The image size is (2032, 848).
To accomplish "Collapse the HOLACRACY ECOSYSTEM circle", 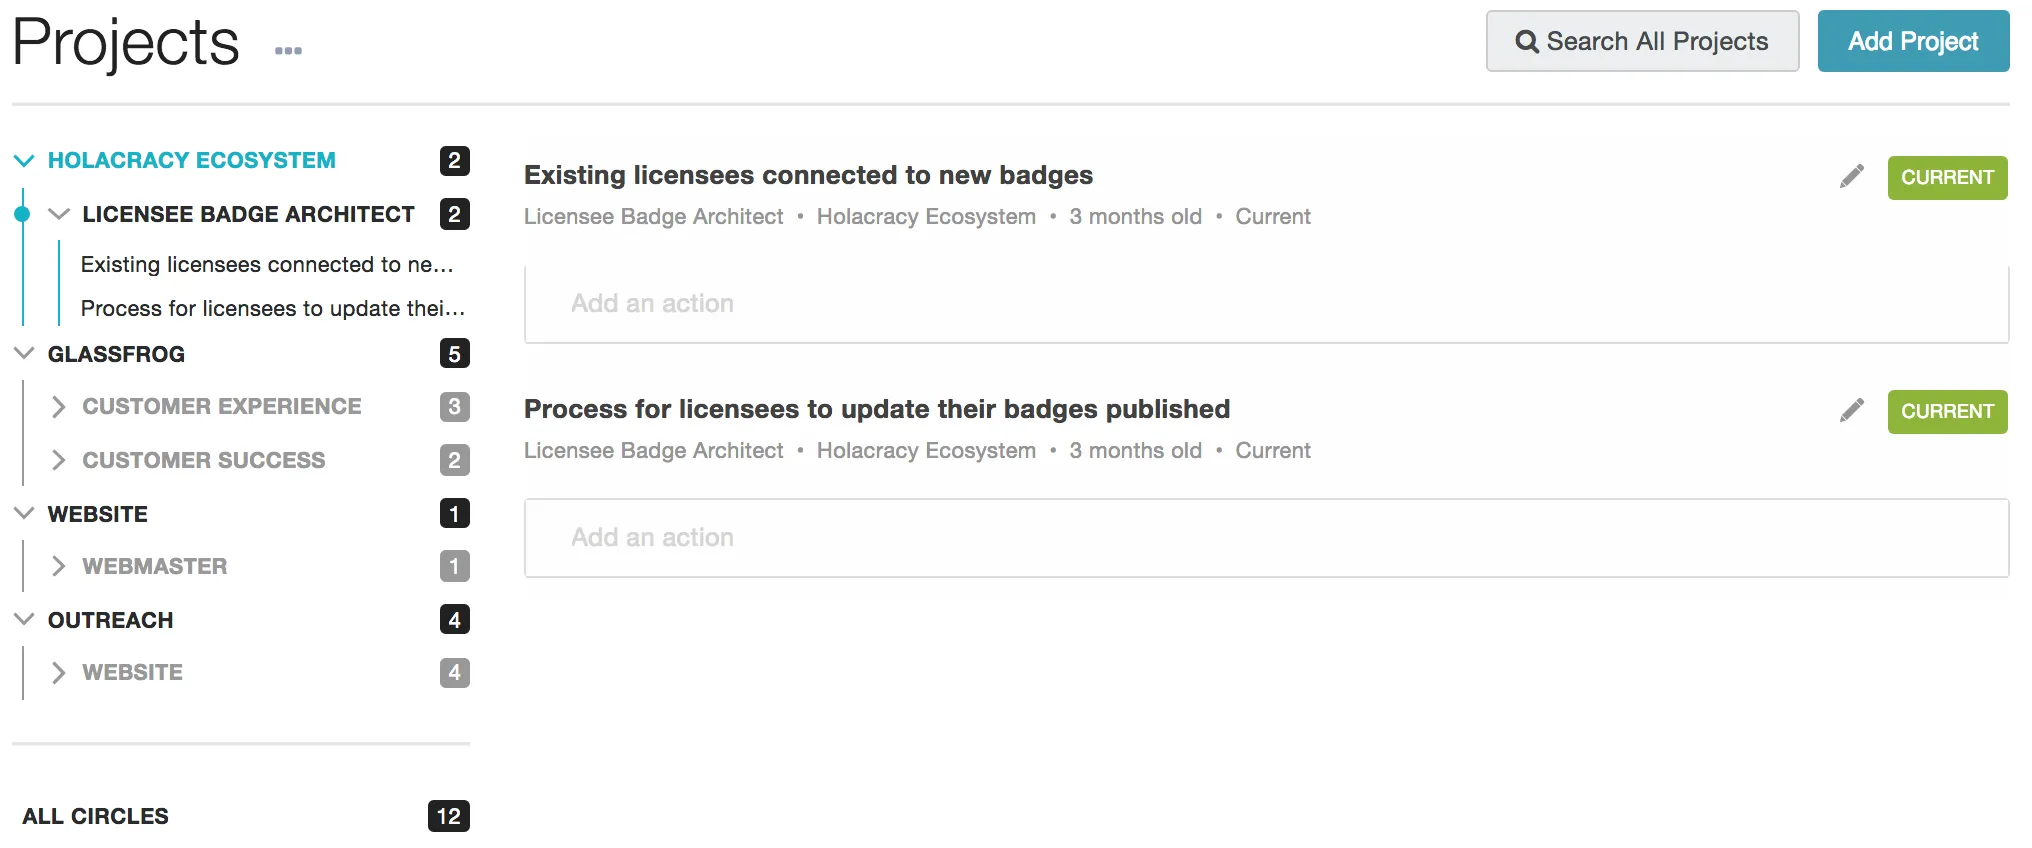I will point(23,159).
